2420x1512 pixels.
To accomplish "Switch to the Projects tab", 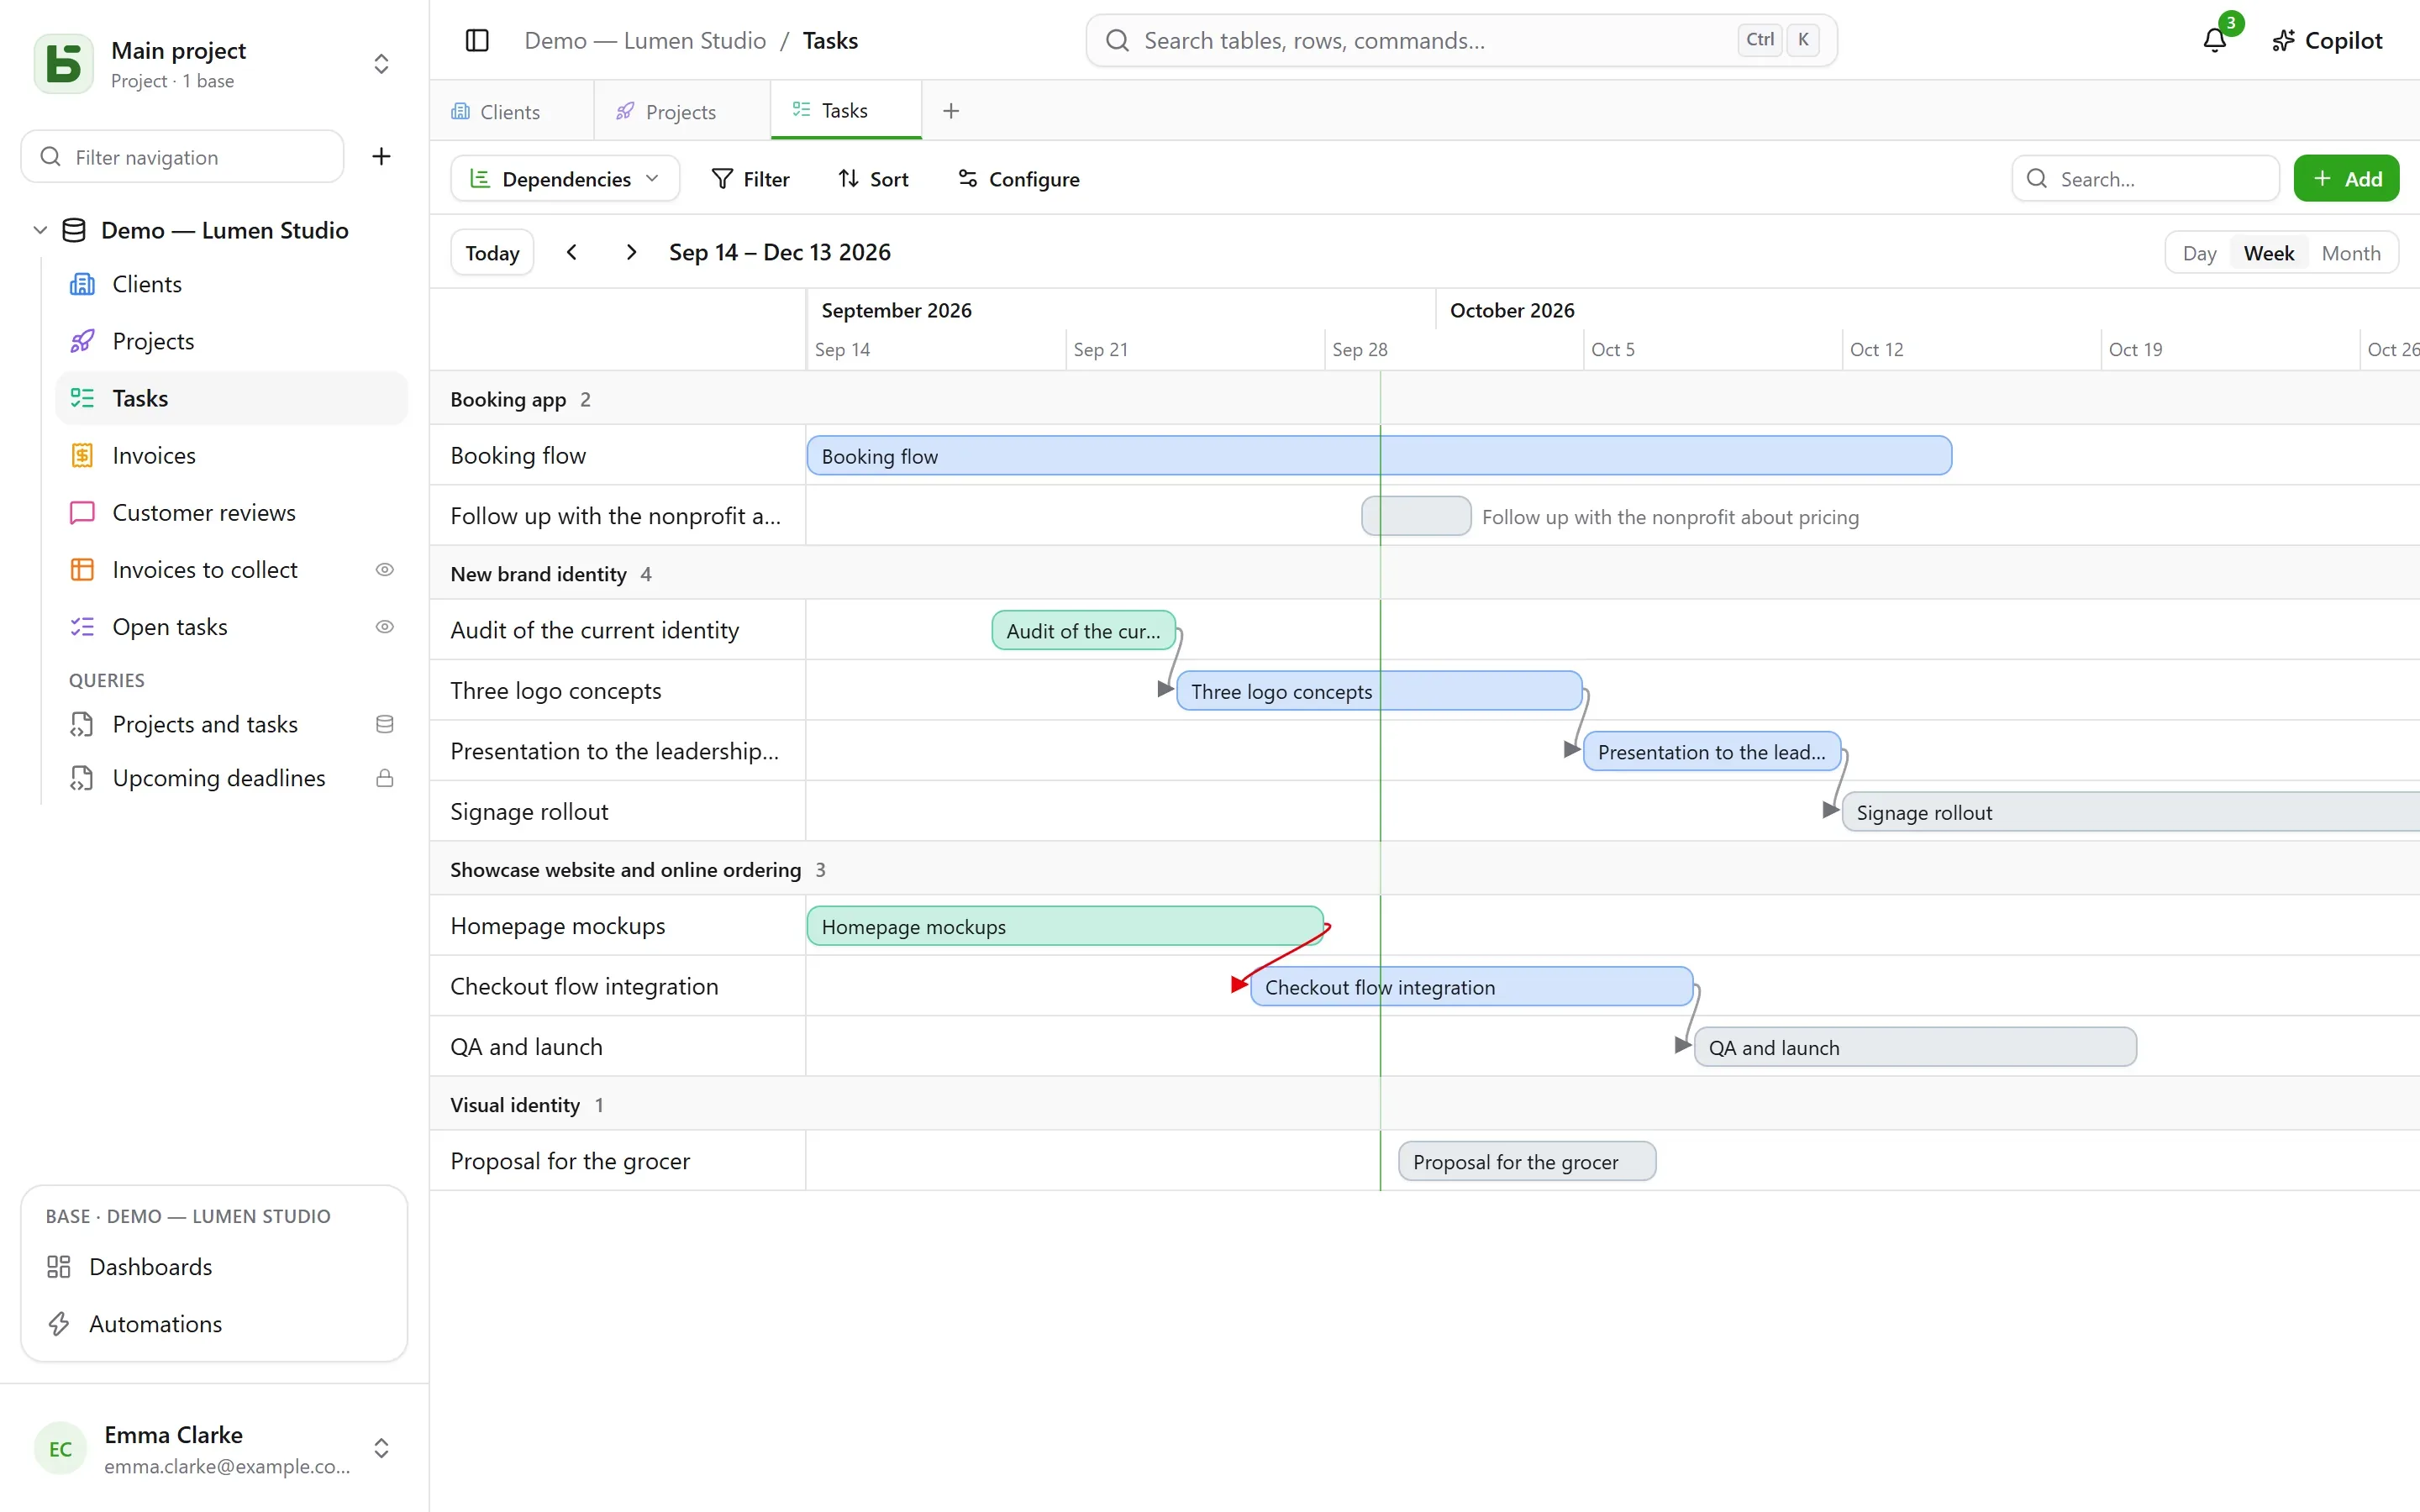I will (681, 111).
